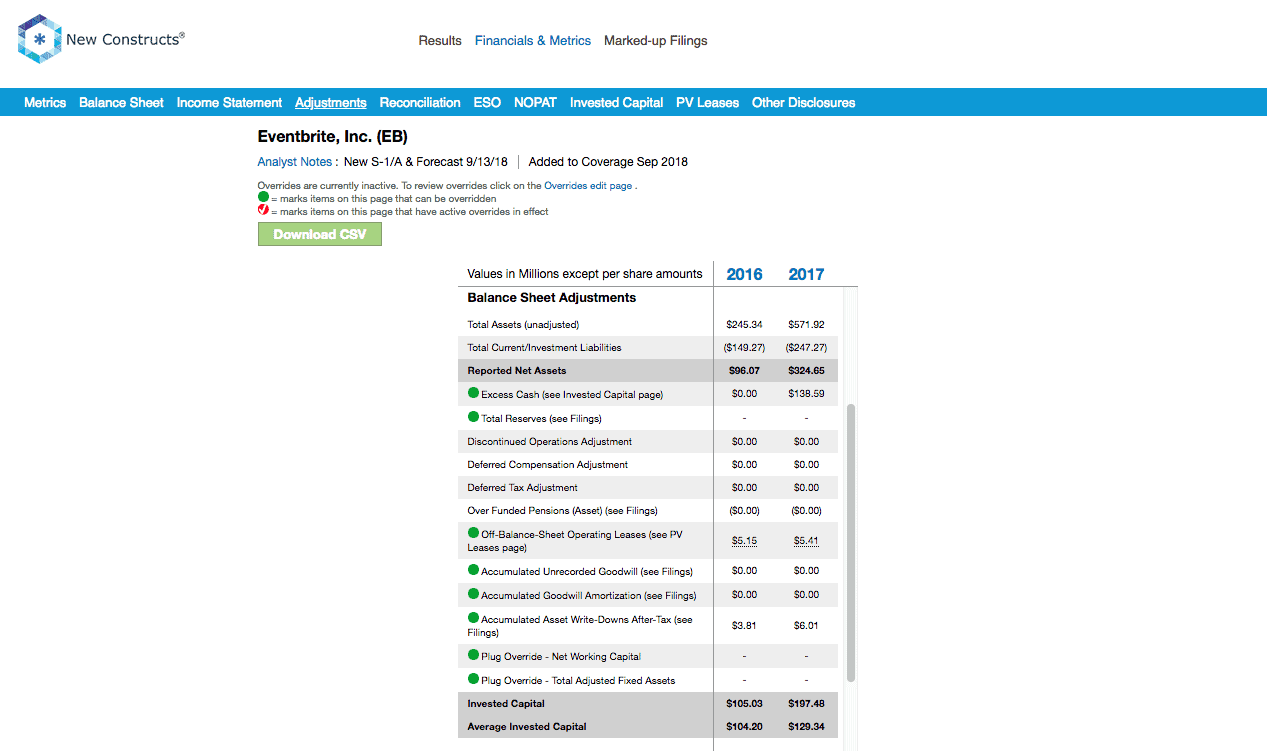Open Financials & Metrics navigation item
The width and height of the screenshot is (1267, 751).
pyautogui.click(x=533, y=41)
